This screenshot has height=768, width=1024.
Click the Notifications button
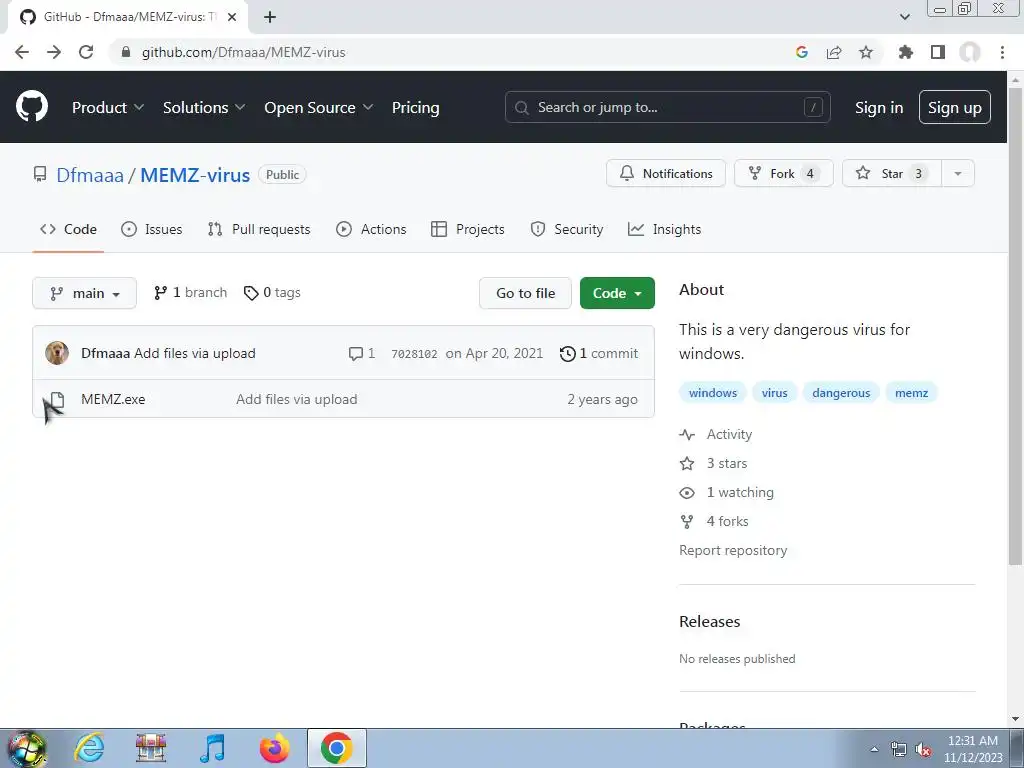(665, 174)
